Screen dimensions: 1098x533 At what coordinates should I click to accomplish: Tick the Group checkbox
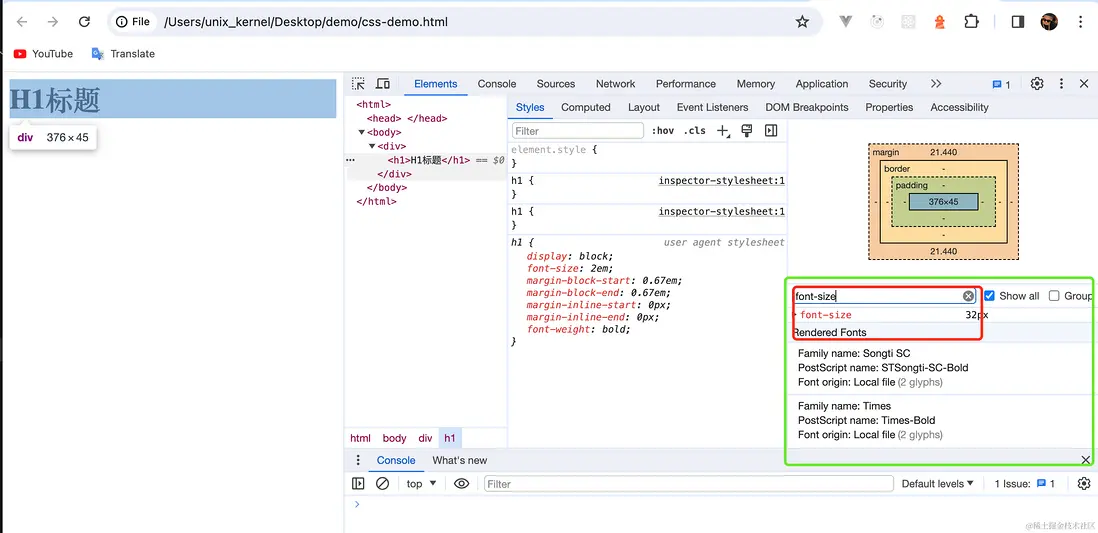tap(1053, 296)
